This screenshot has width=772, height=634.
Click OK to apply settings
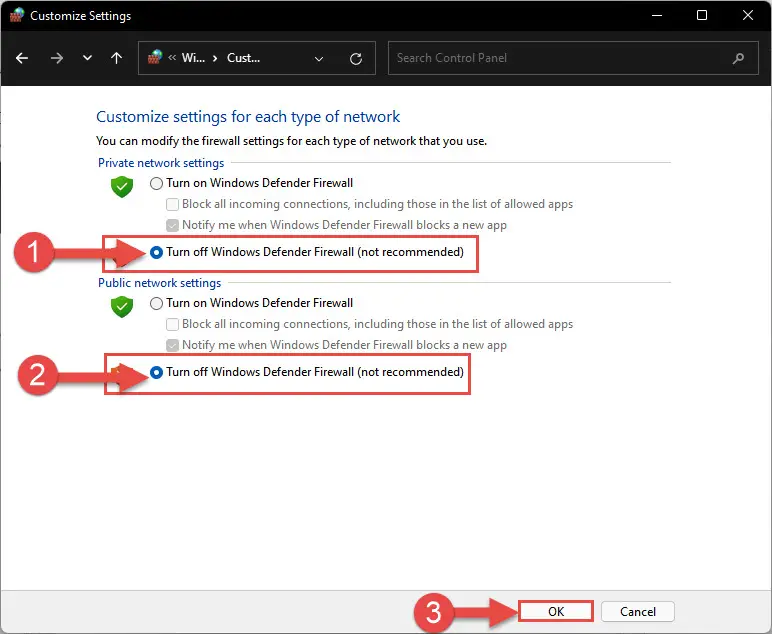tap(556, 611)
